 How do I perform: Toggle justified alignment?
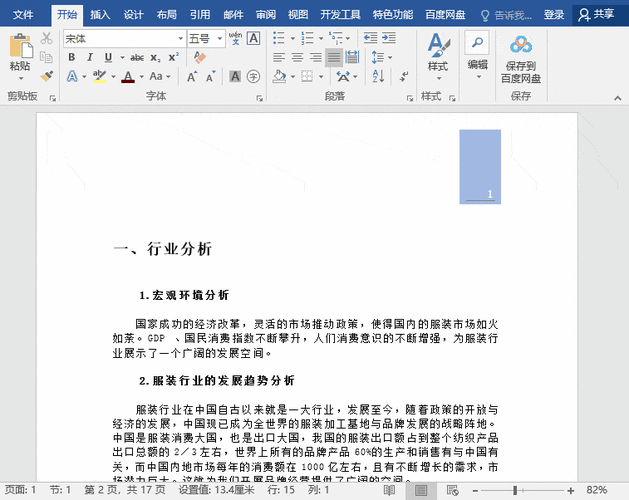(x=334, y=57)
